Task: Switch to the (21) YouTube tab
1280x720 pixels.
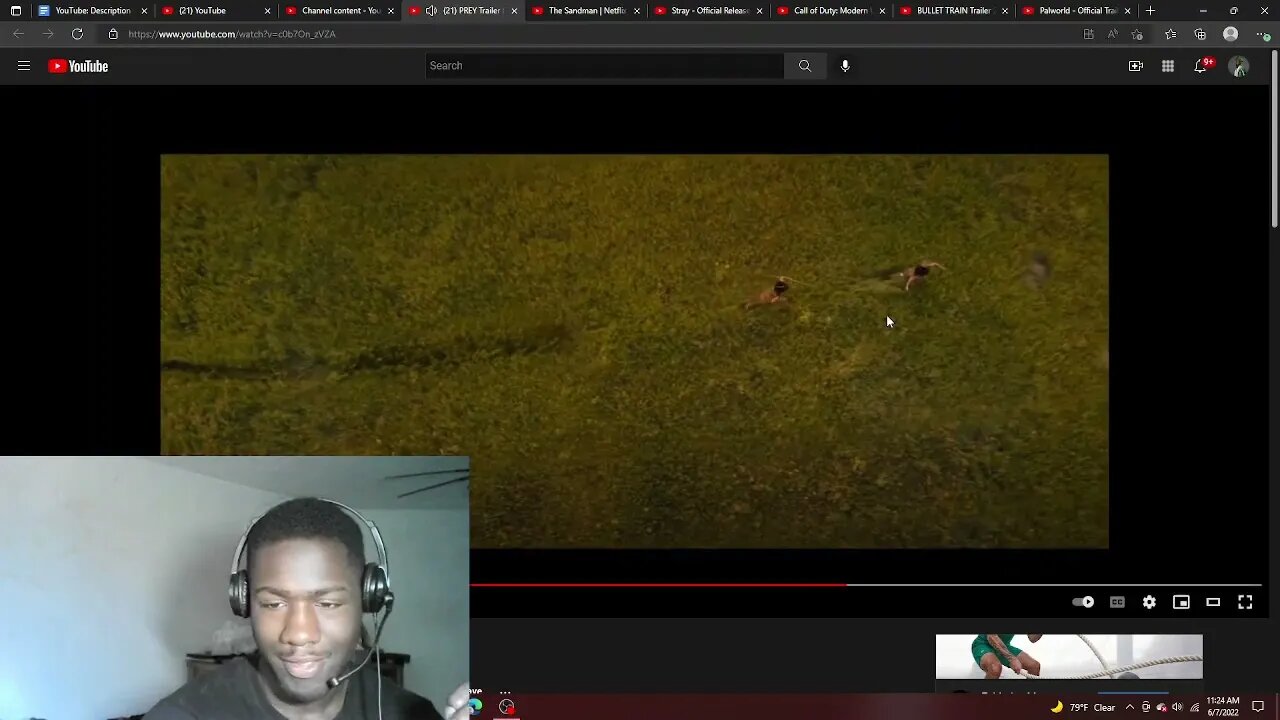Action: (215, 11)
